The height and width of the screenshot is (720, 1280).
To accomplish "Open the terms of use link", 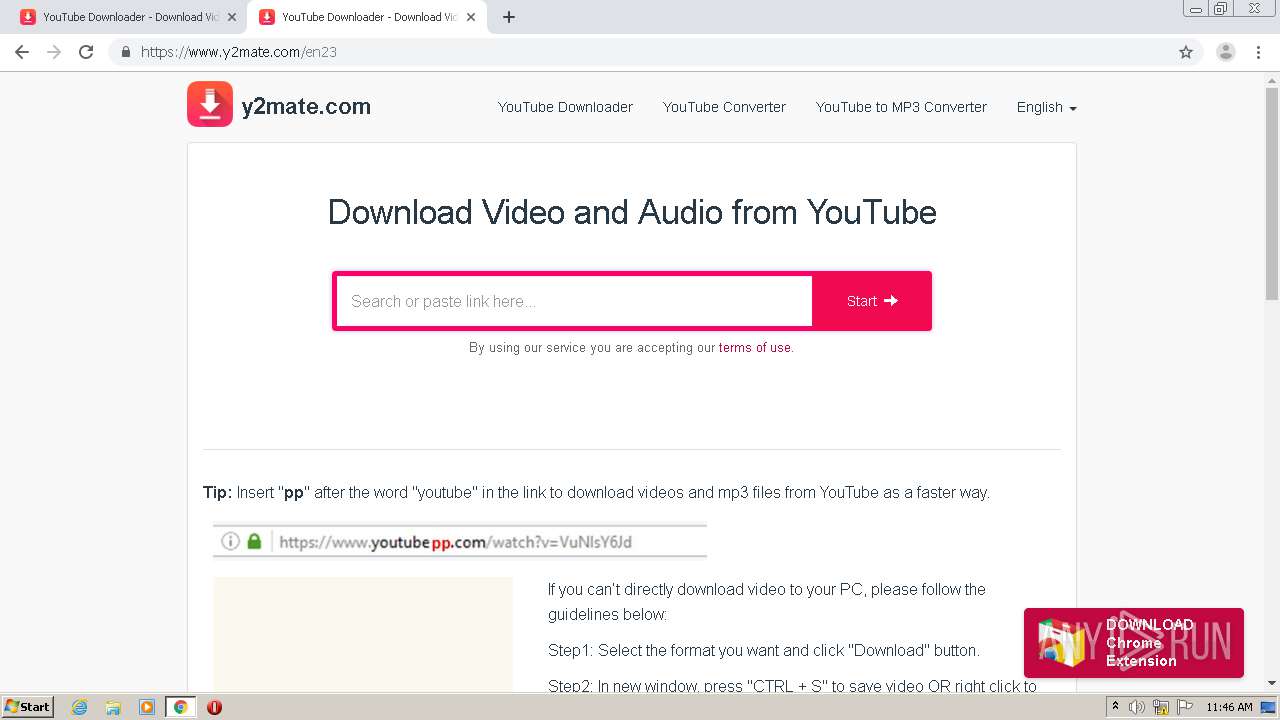I will tap(755, 348).
